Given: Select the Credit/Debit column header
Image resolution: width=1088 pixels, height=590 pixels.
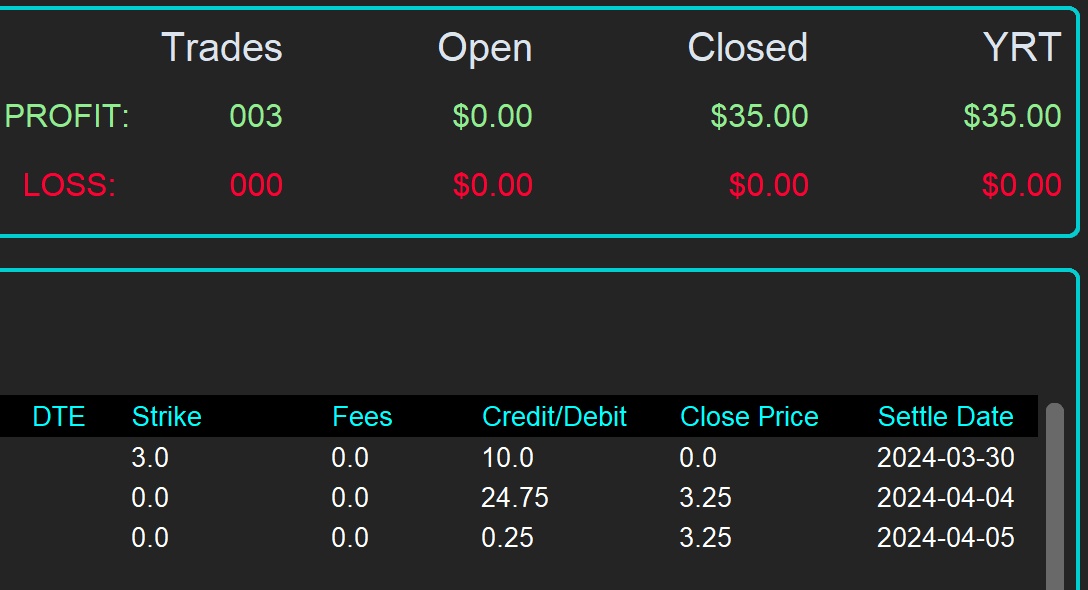Looking at the screenshot, I should (554, 416).
